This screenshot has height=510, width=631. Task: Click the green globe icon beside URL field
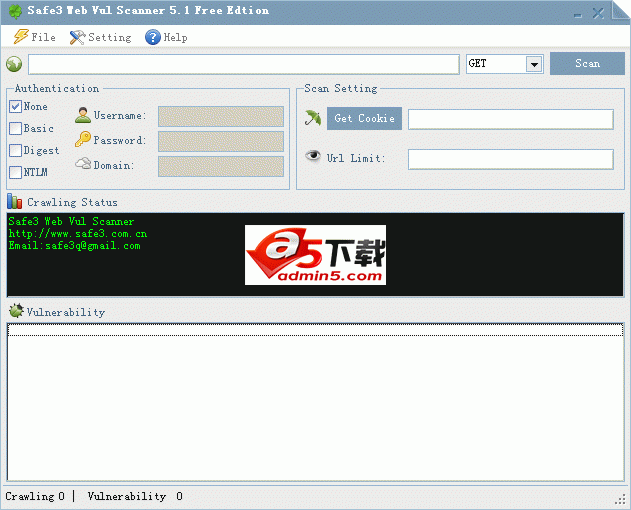tap(14, 64)
